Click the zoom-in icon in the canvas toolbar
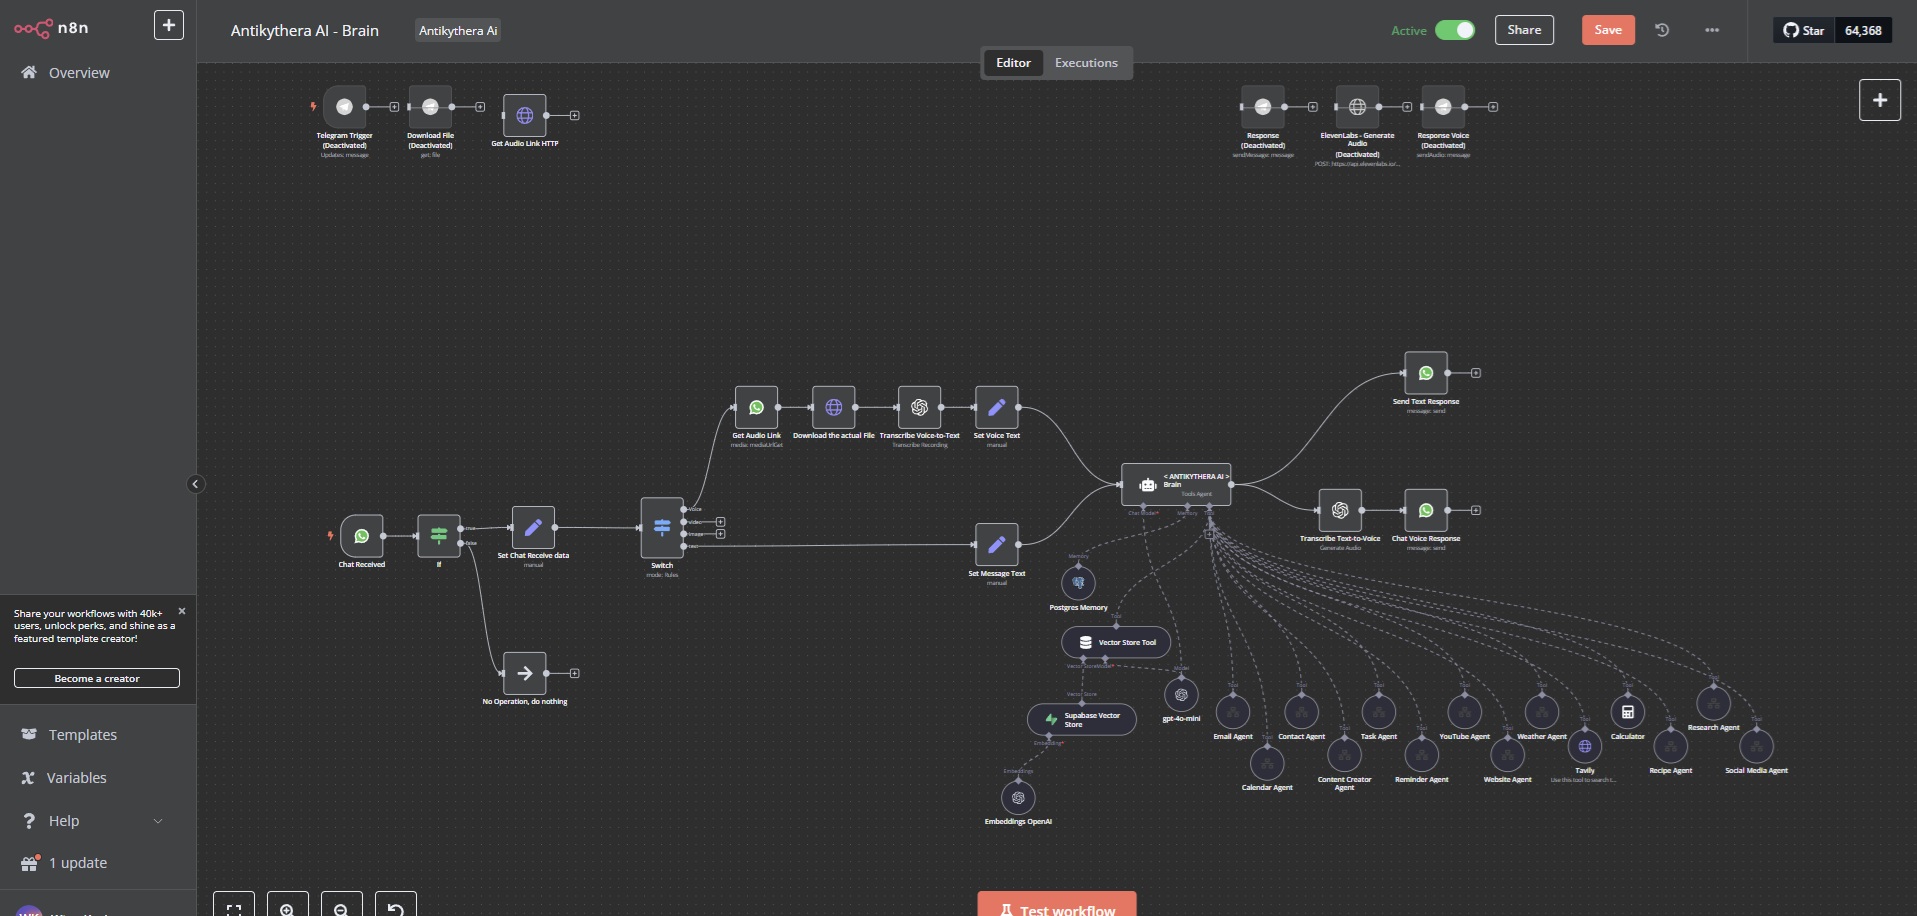 [288, 908]
